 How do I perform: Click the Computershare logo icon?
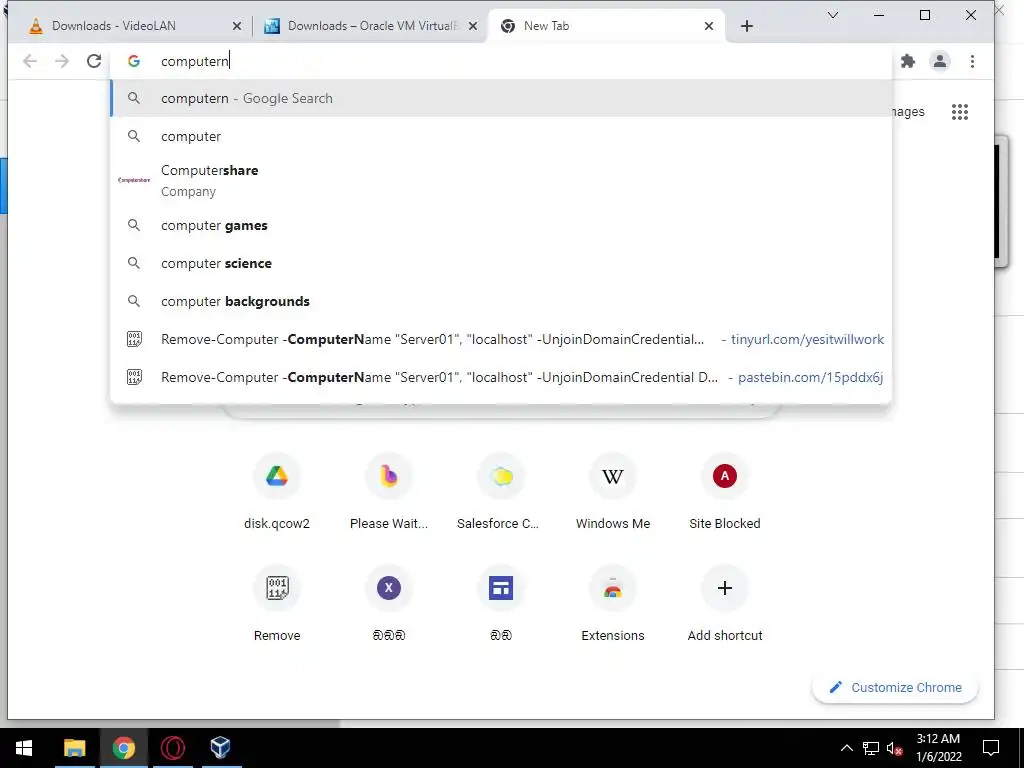click(x=134, y=180)
